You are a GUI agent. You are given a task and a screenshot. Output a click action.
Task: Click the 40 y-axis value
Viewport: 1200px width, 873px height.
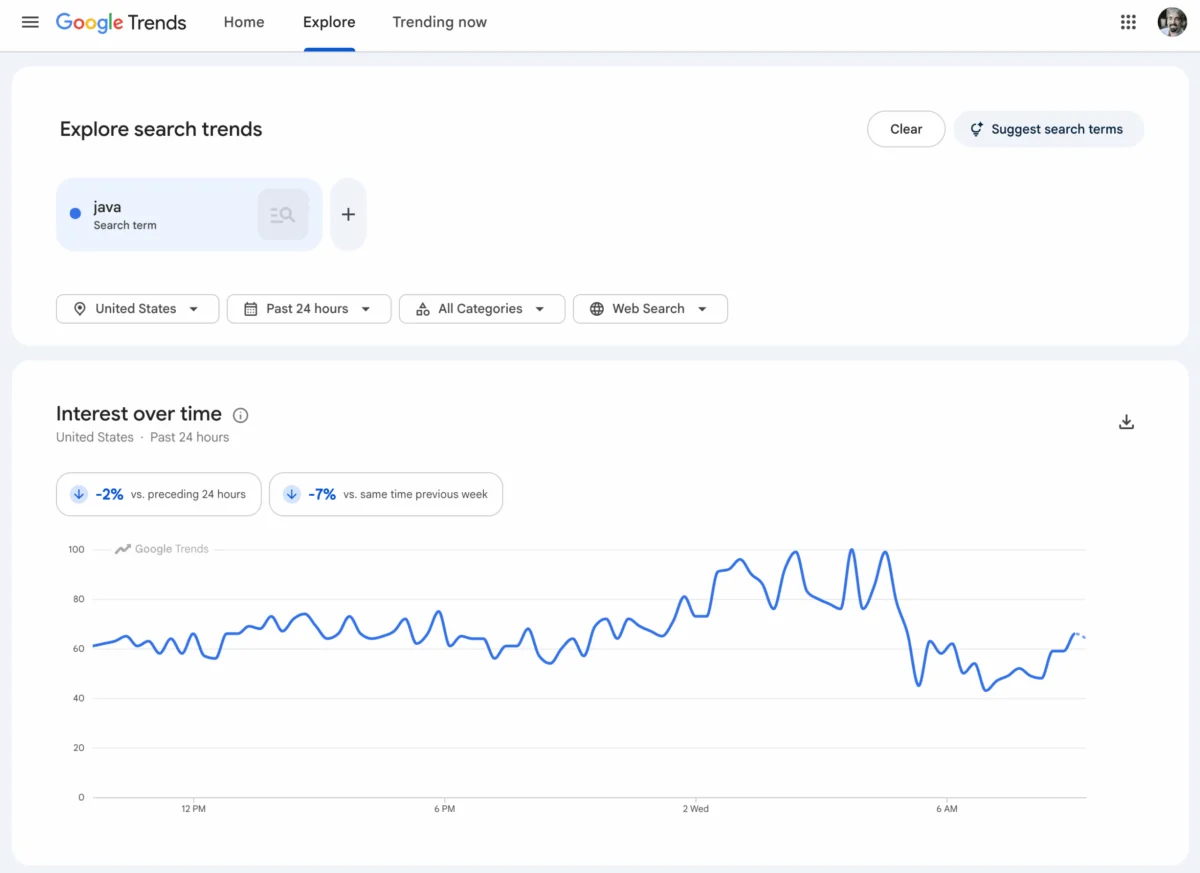tap(79, 698)
